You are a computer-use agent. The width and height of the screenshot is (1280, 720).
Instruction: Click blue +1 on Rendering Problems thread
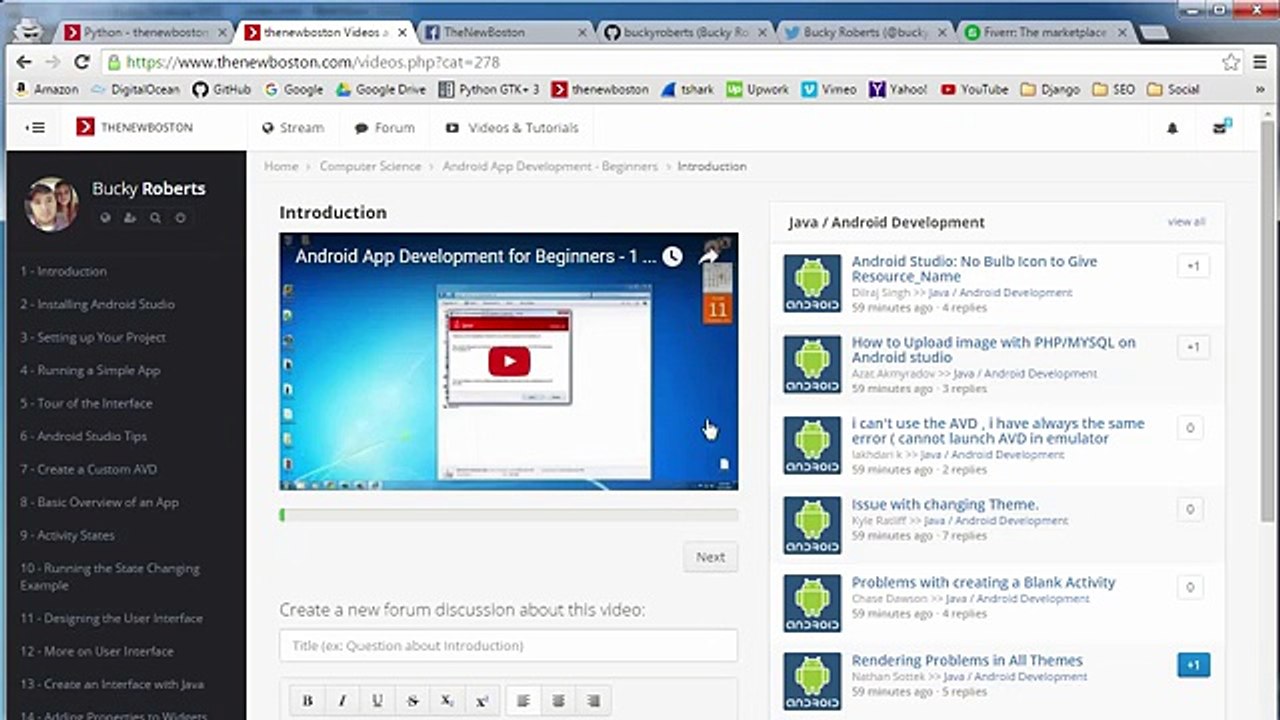(1193, 665)
